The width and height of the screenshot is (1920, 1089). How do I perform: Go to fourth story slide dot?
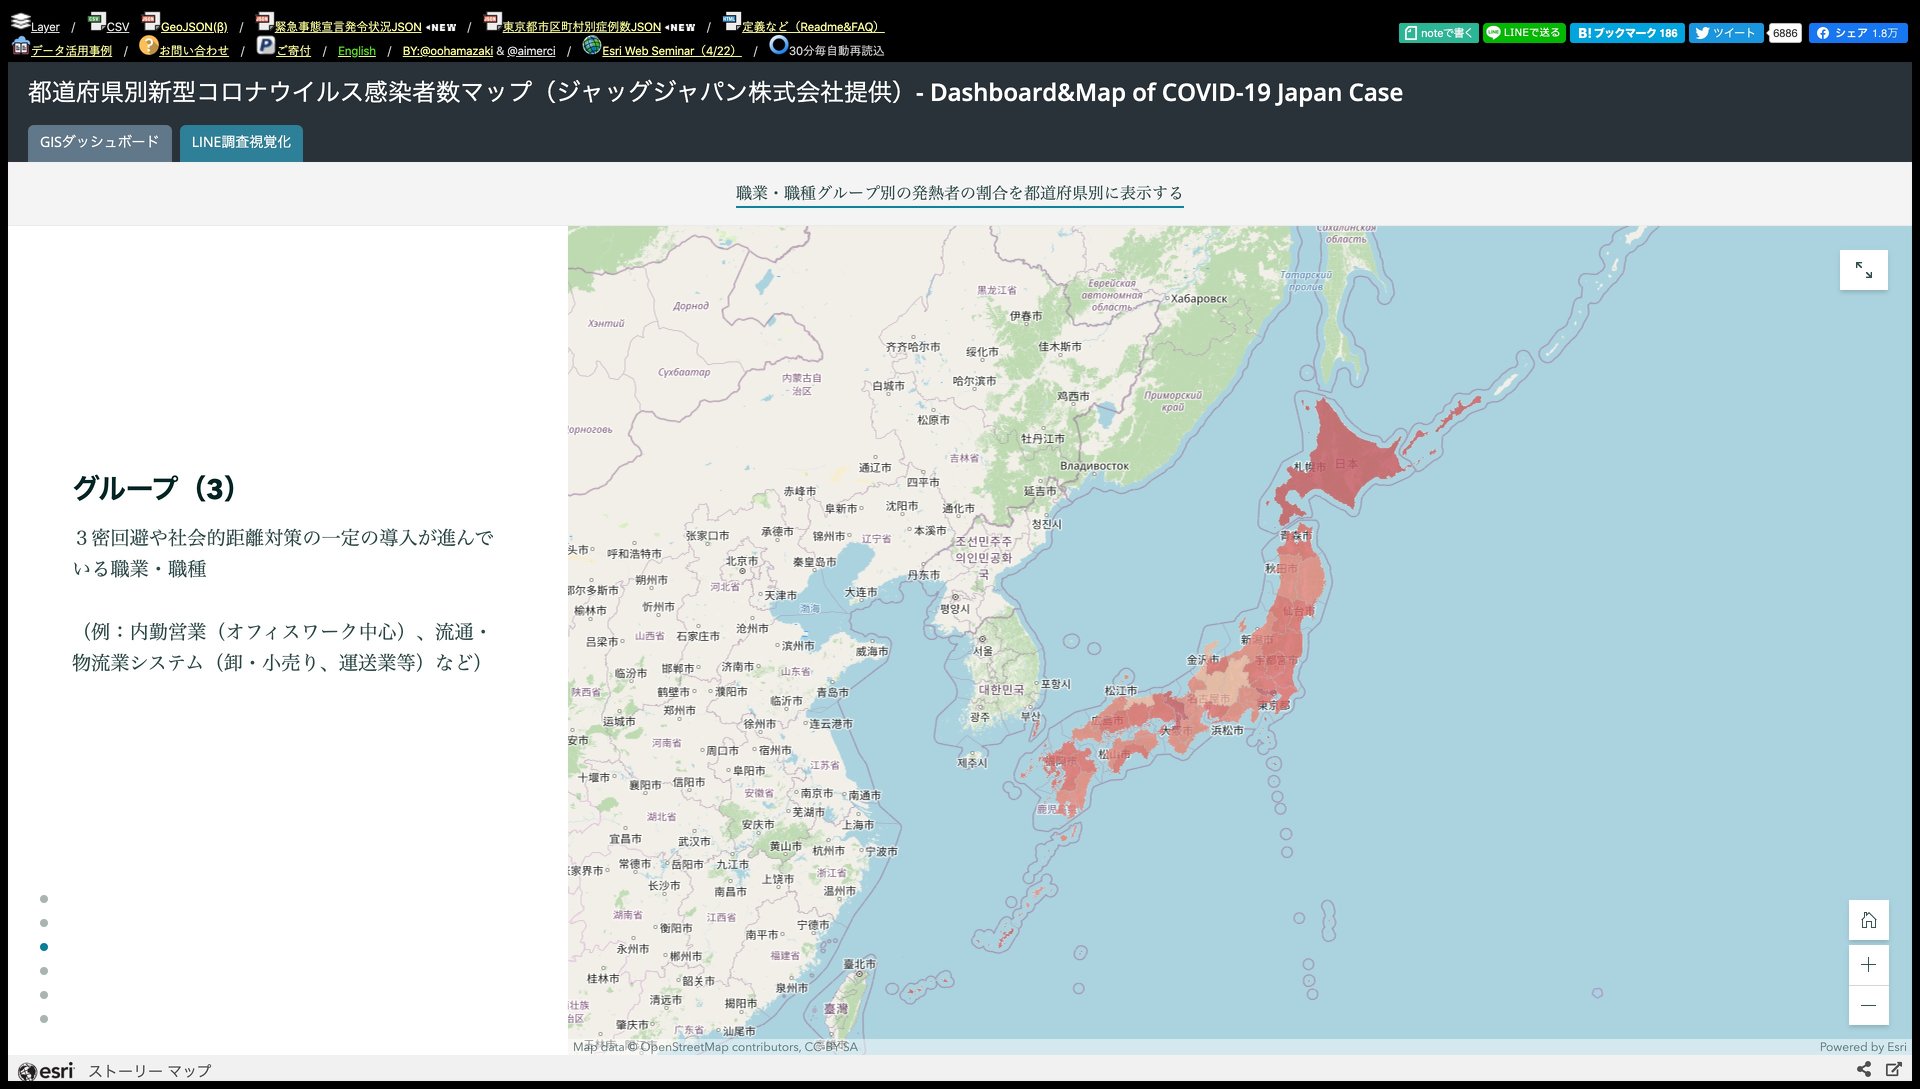(x=44, y=971)
